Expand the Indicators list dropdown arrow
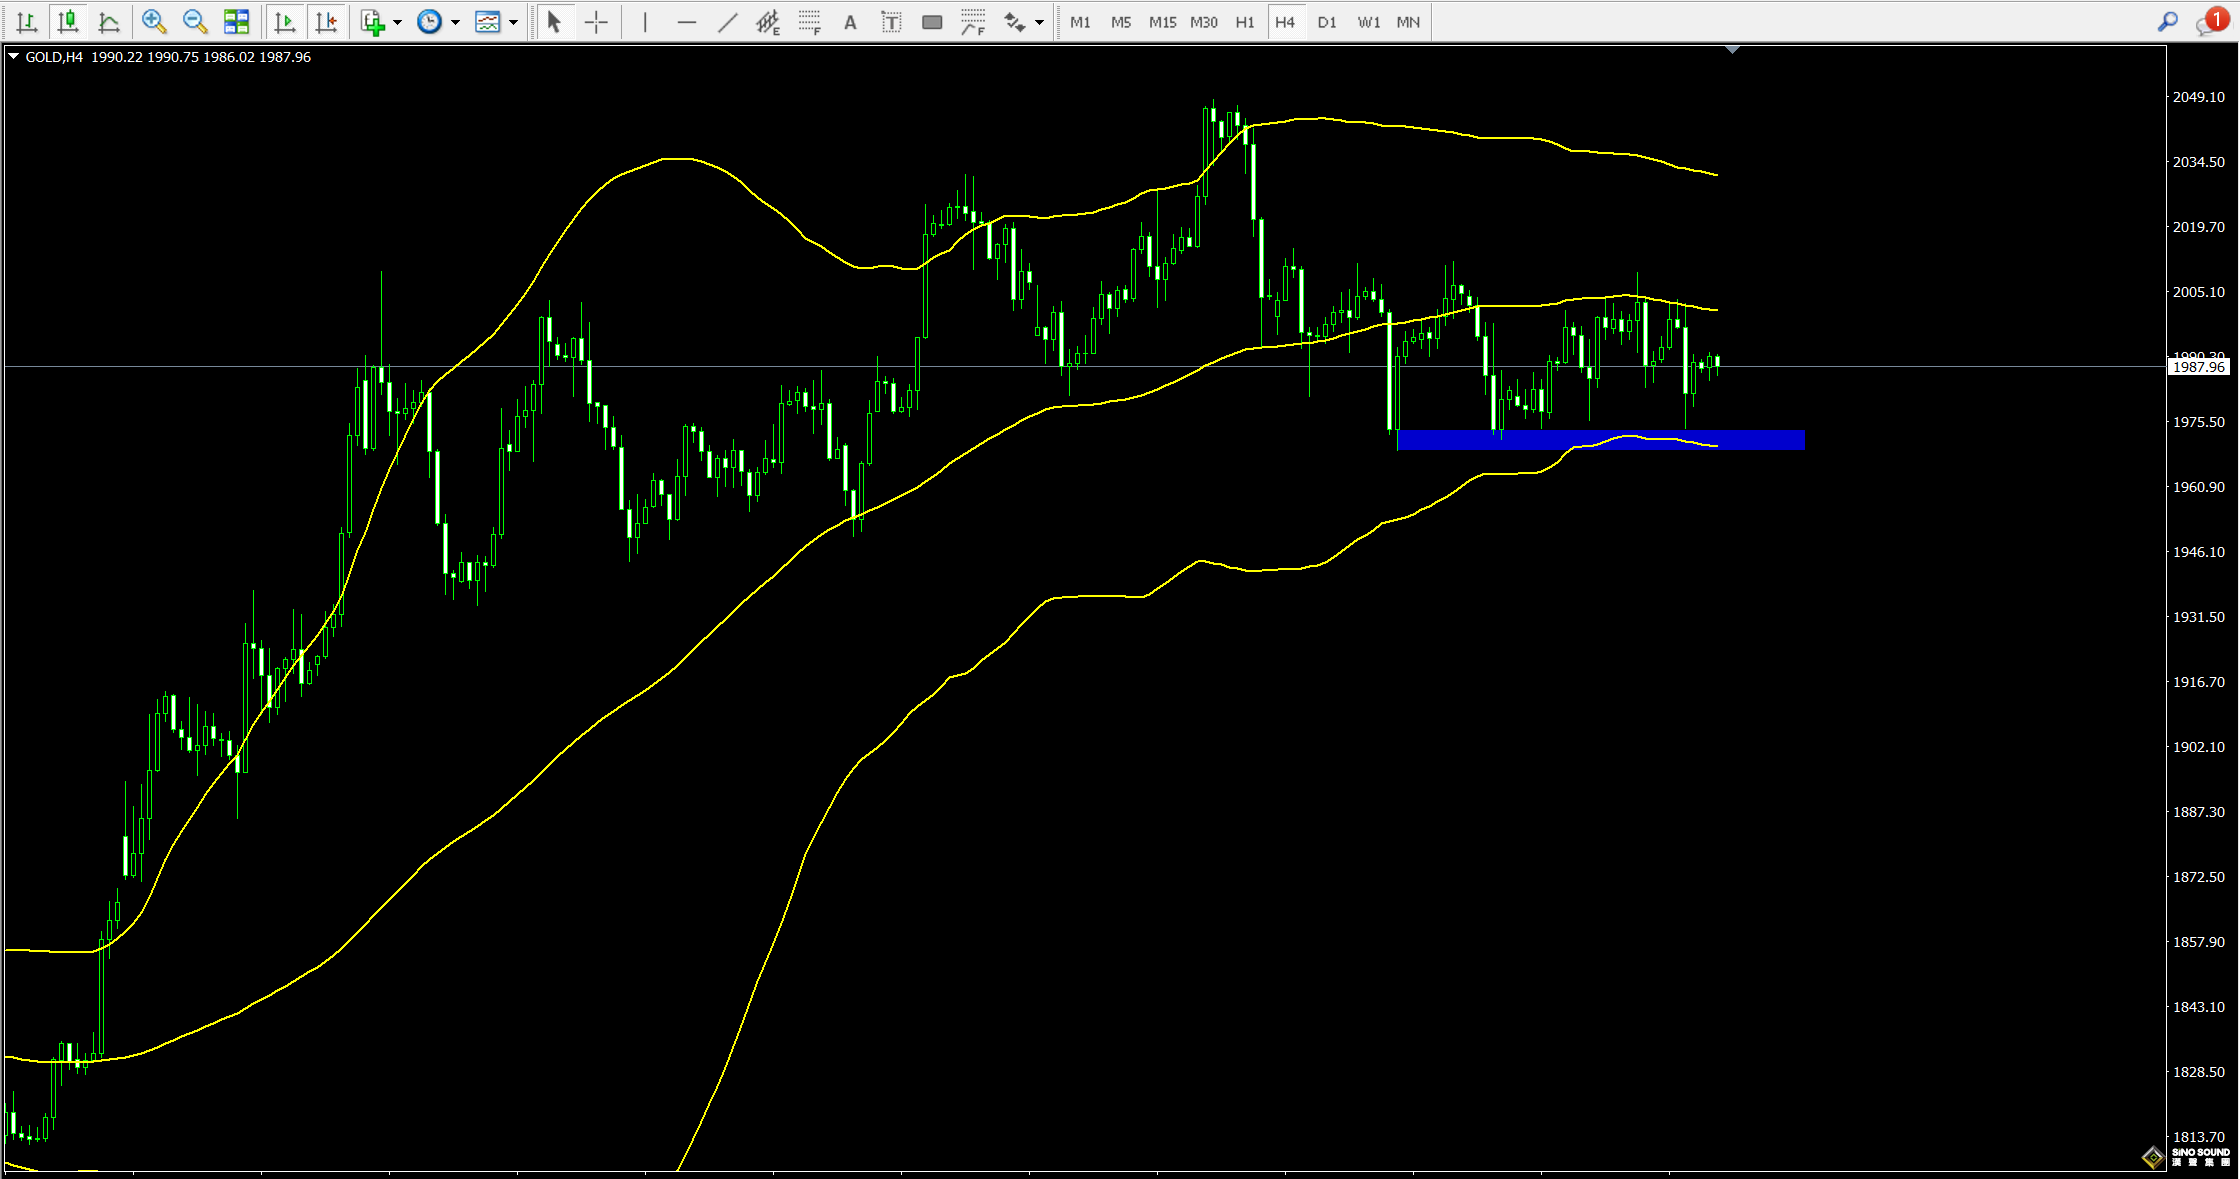This screenshot has height=1179, width=2240. 398,22
